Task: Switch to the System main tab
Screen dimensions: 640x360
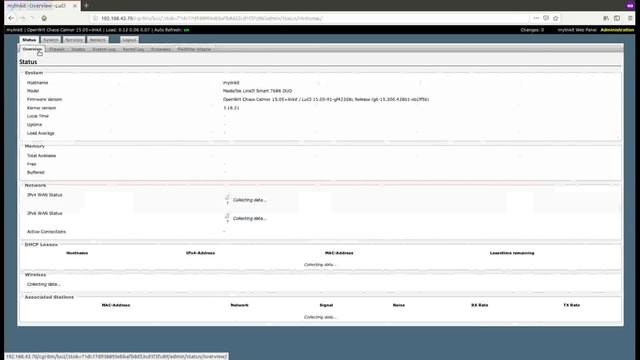Action: [51, 40]
